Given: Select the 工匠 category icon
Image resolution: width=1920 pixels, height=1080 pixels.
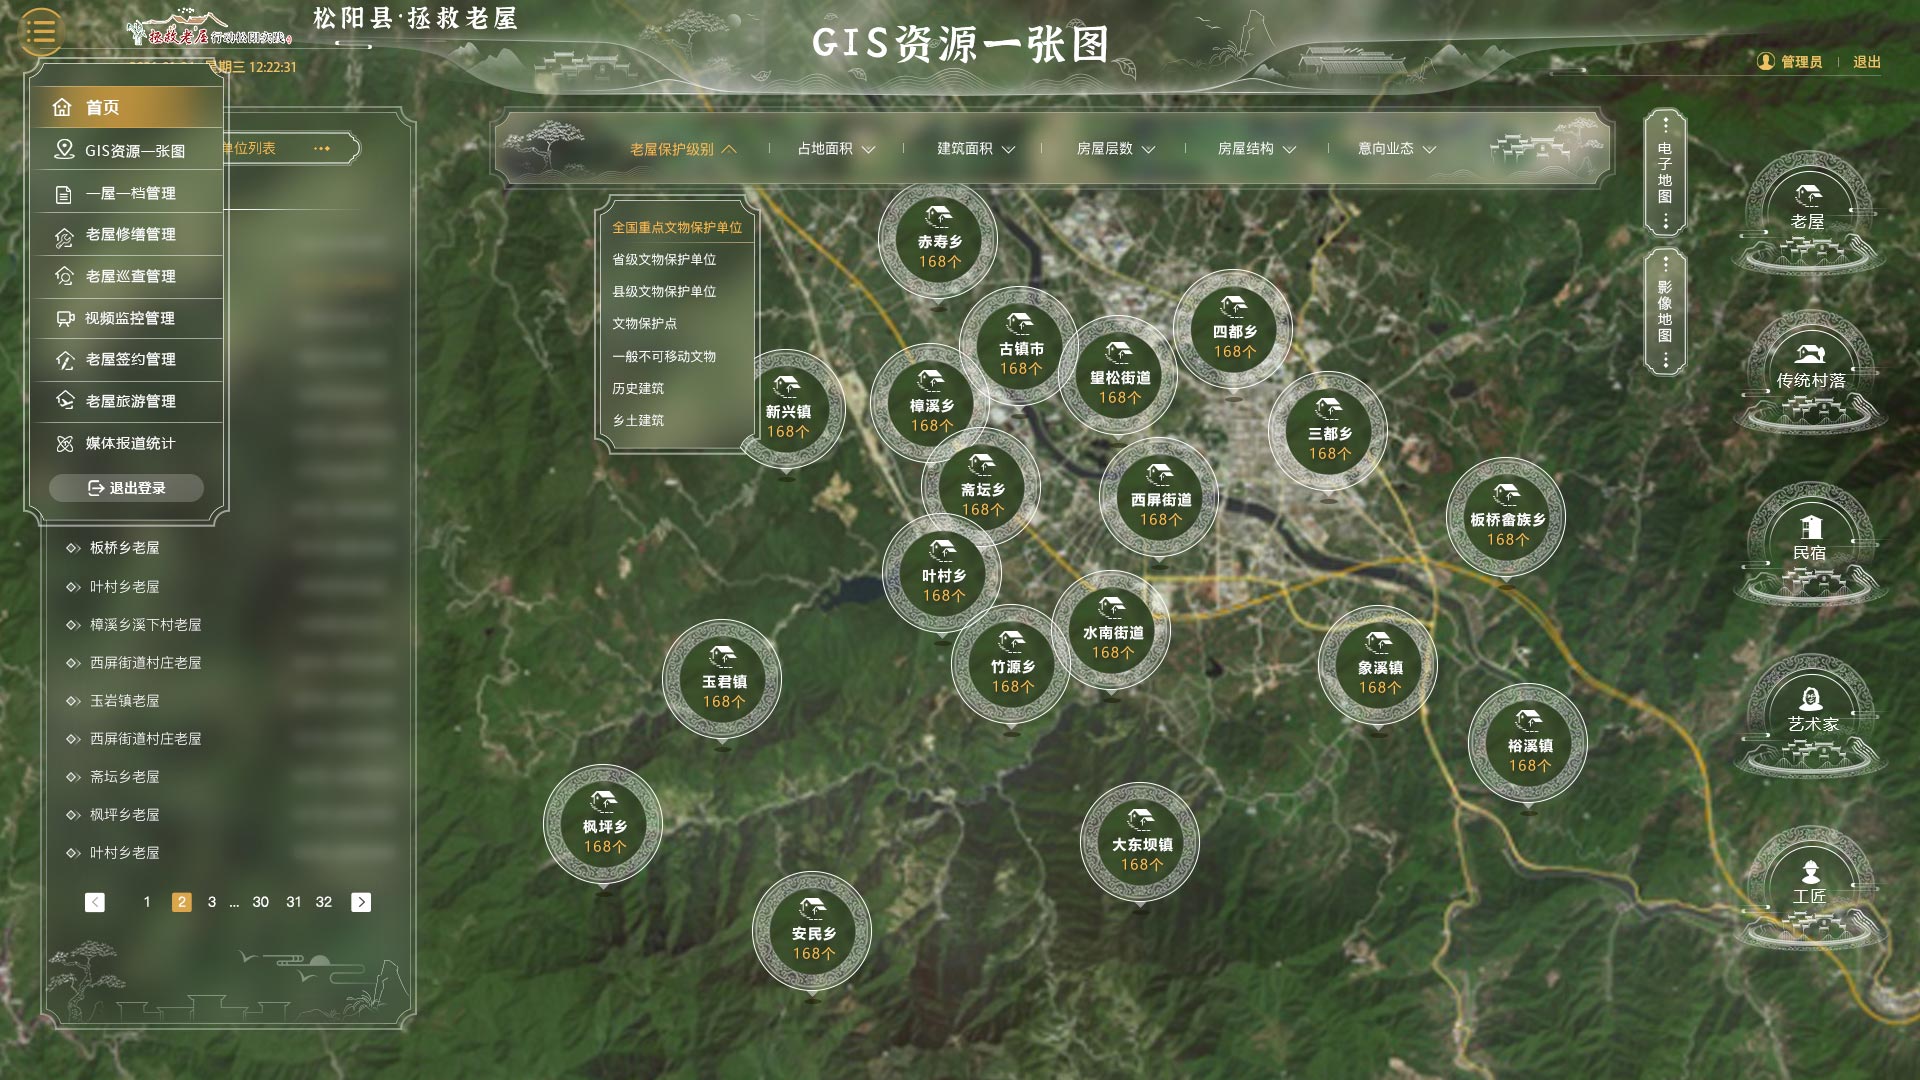Looking at the screenshot, I should (x=1810, y=886).
